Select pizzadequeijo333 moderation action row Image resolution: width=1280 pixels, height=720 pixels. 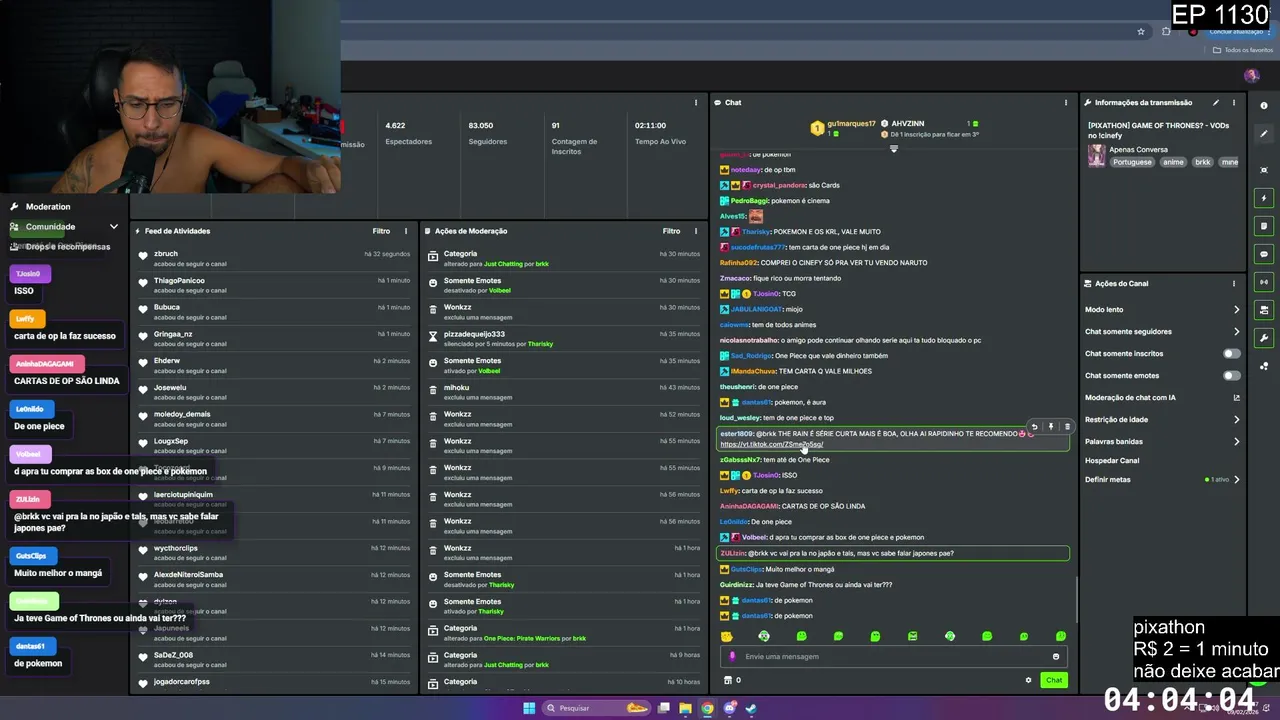tap(563, 338)
